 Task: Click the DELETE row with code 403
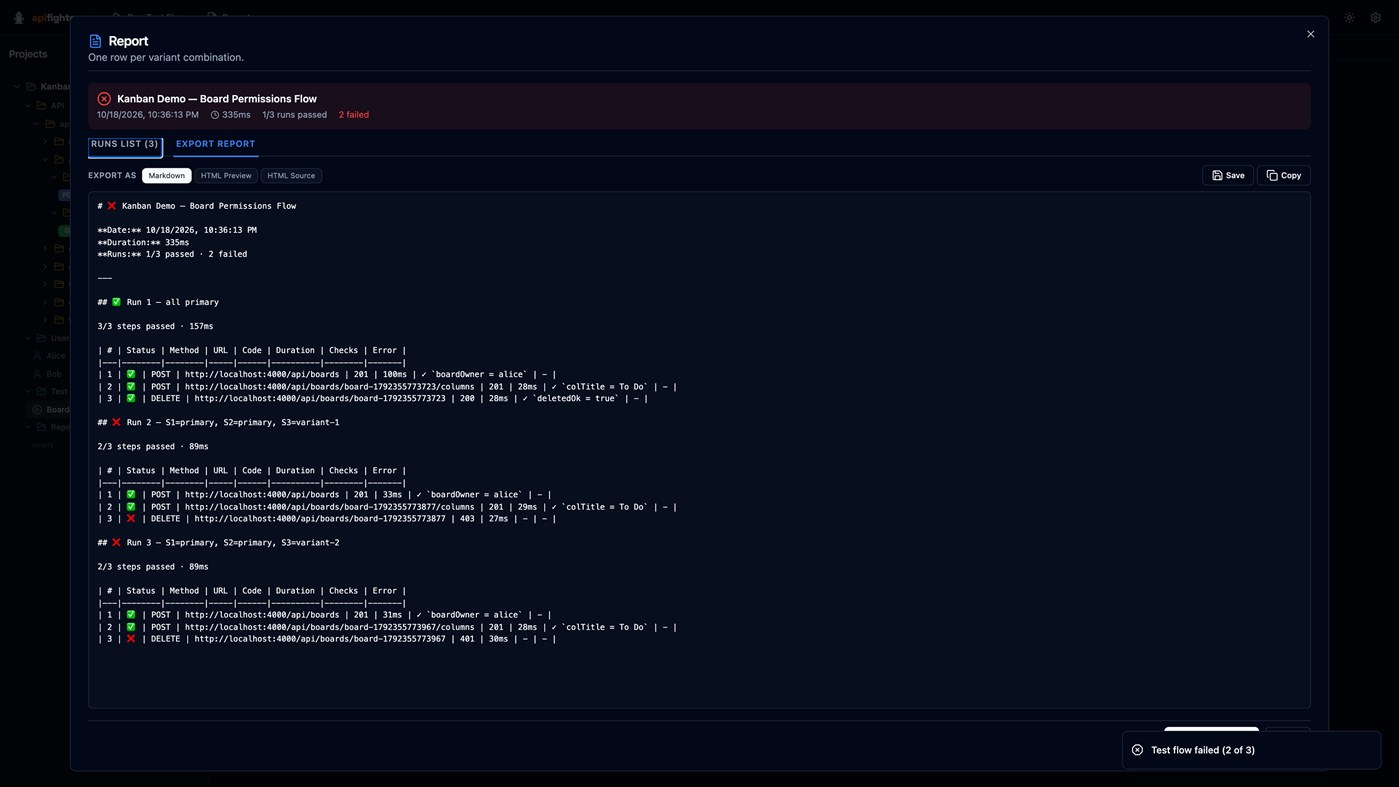pos(327,519)
